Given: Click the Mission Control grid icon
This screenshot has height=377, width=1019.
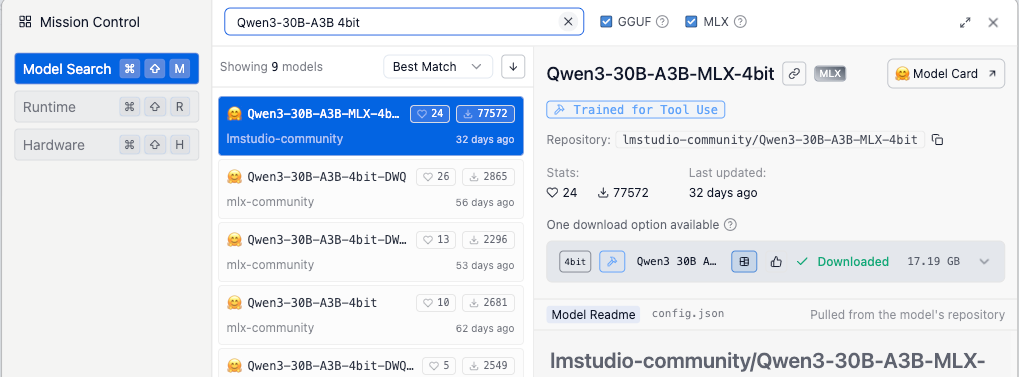Looking at the screenshot, I should (25, 22).
